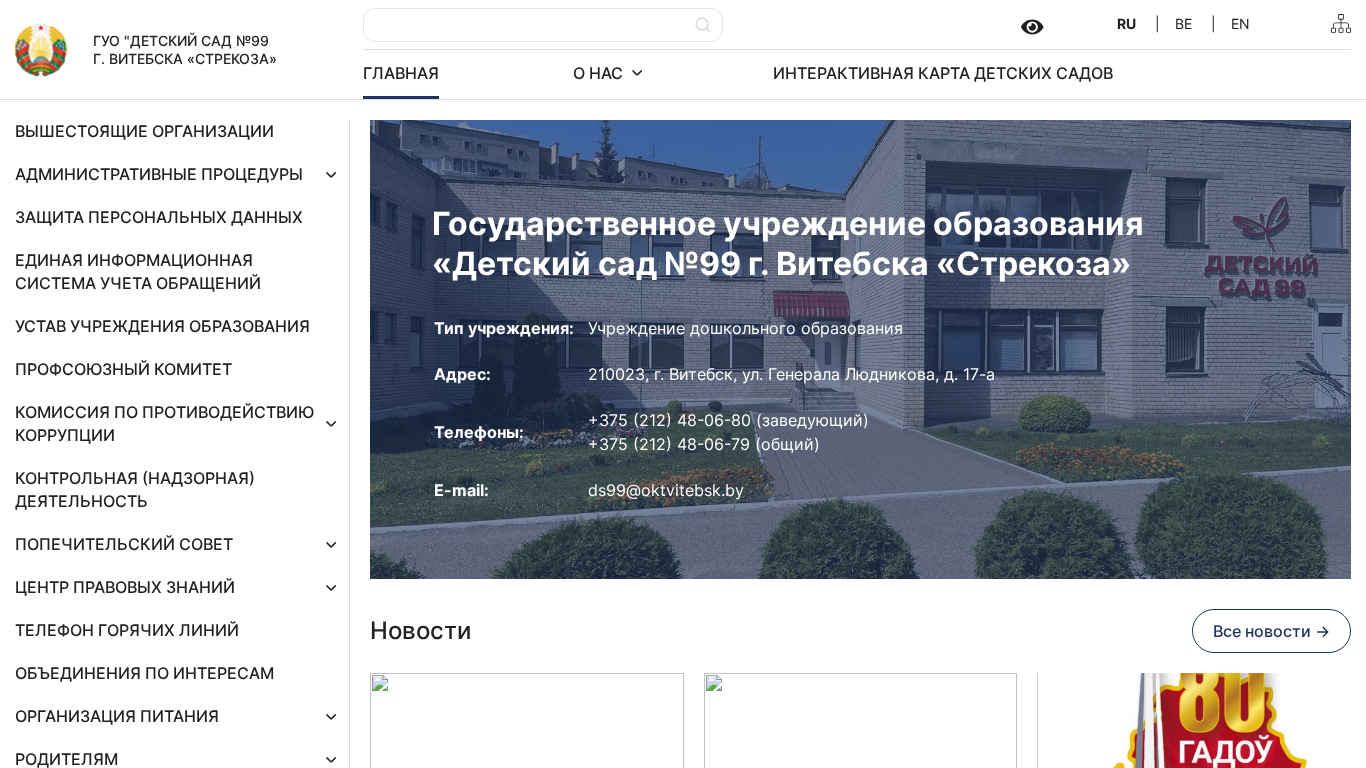Open the ГЛАВНАЯ tab
The height and width of the screenshot is (768, 1366).
click(401, 73)
